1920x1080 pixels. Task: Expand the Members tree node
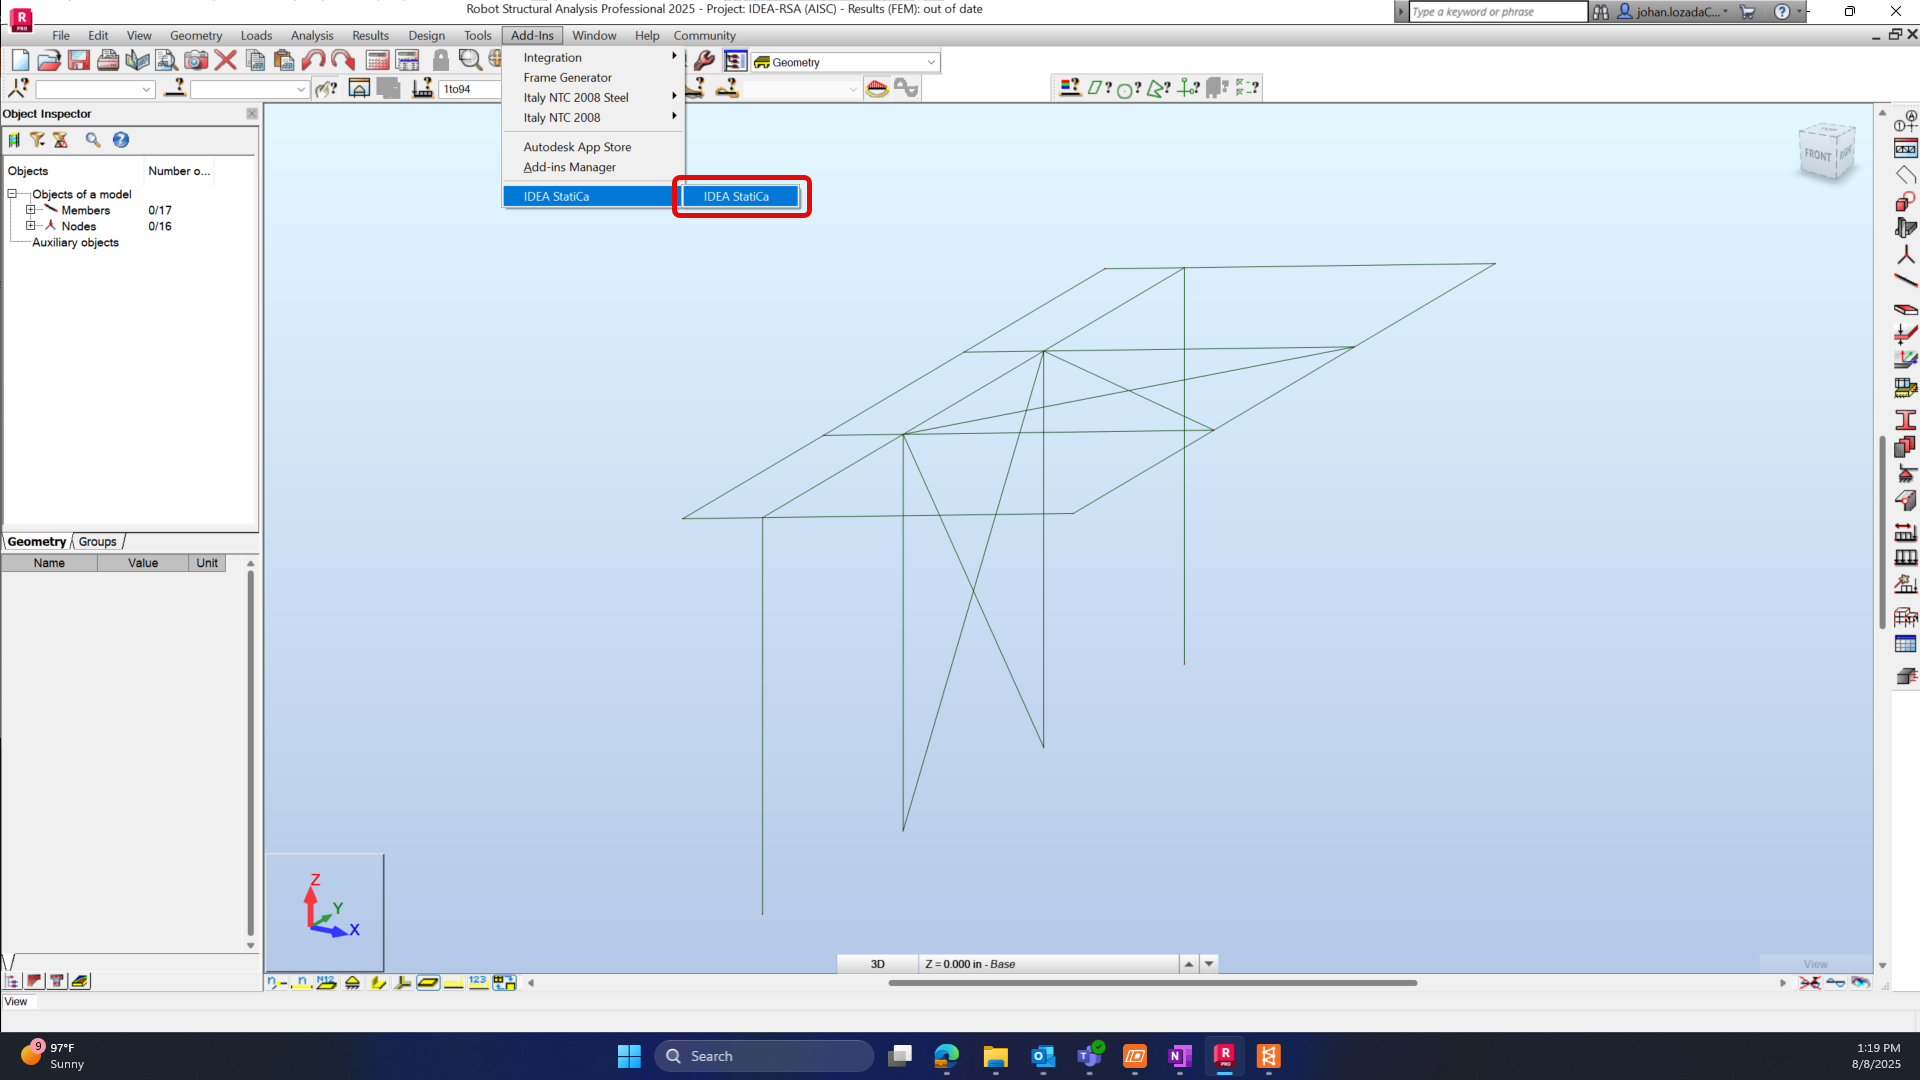click(30, 210)
